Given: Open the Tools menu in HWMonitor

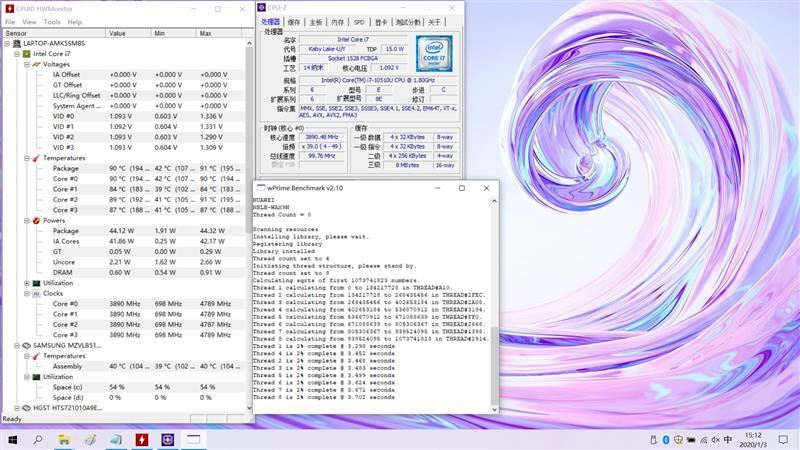Looking at the screenshot, I should point(52,22).
